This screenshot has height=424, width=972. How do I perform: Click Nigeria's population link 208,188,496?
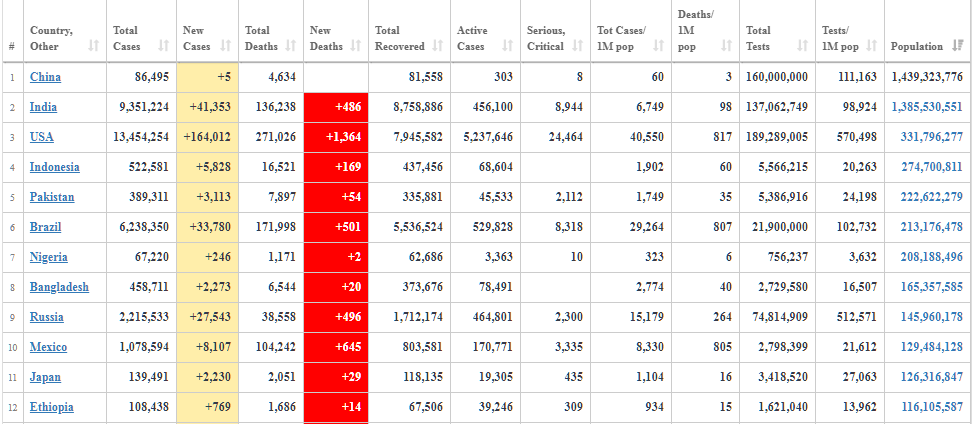tap(932, 257)
